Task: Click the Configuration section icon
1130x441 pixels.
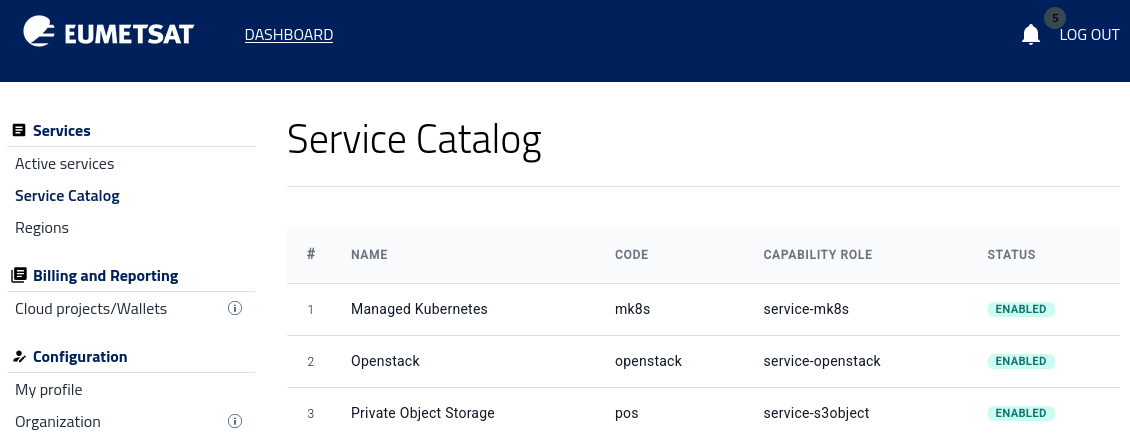Action: pos(19,357)
